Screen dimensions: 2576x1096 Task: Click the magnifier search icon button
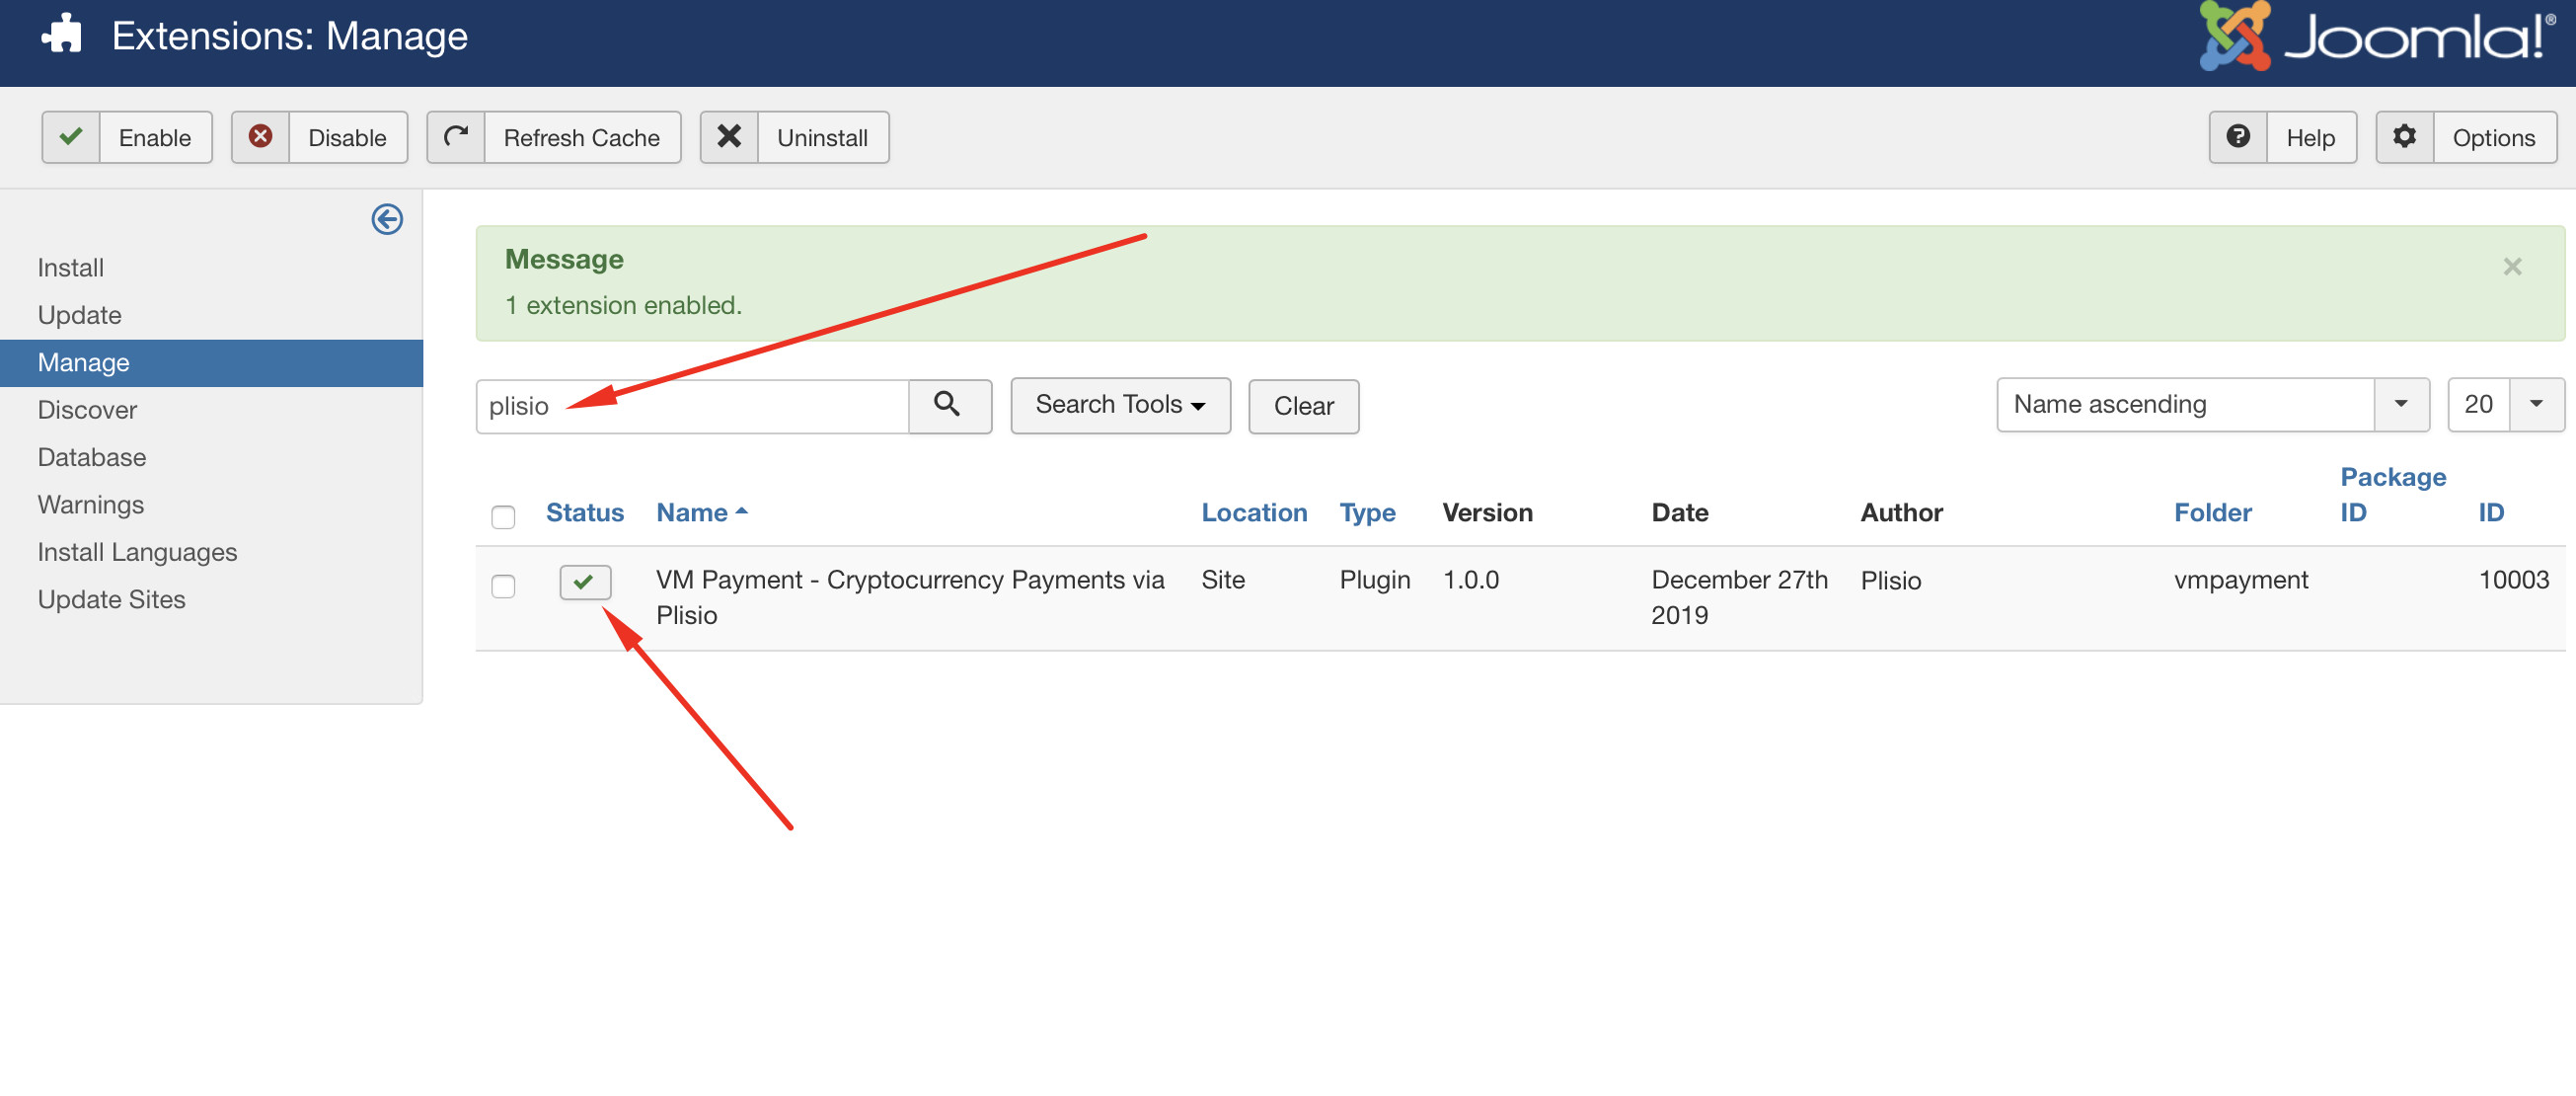click(949, 406)
